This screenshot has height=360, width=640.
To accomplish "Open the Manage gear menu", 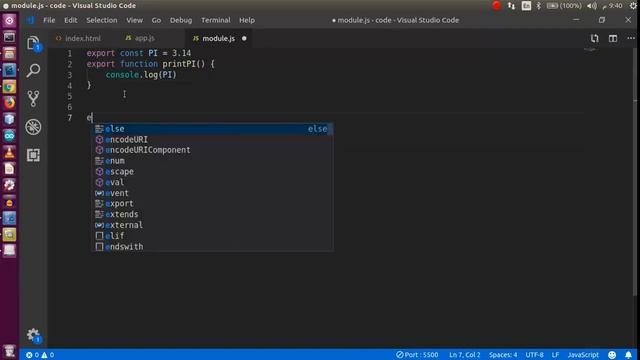I will (33, 335).
